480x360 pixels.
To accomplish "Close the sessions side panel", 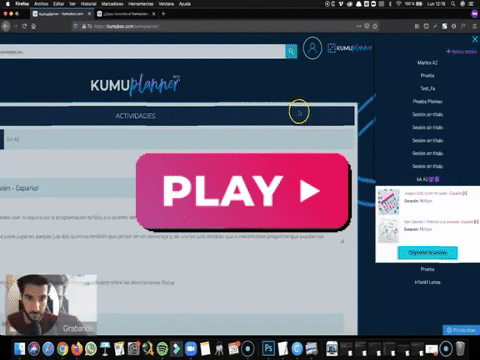I will click(x=475, y=39).
